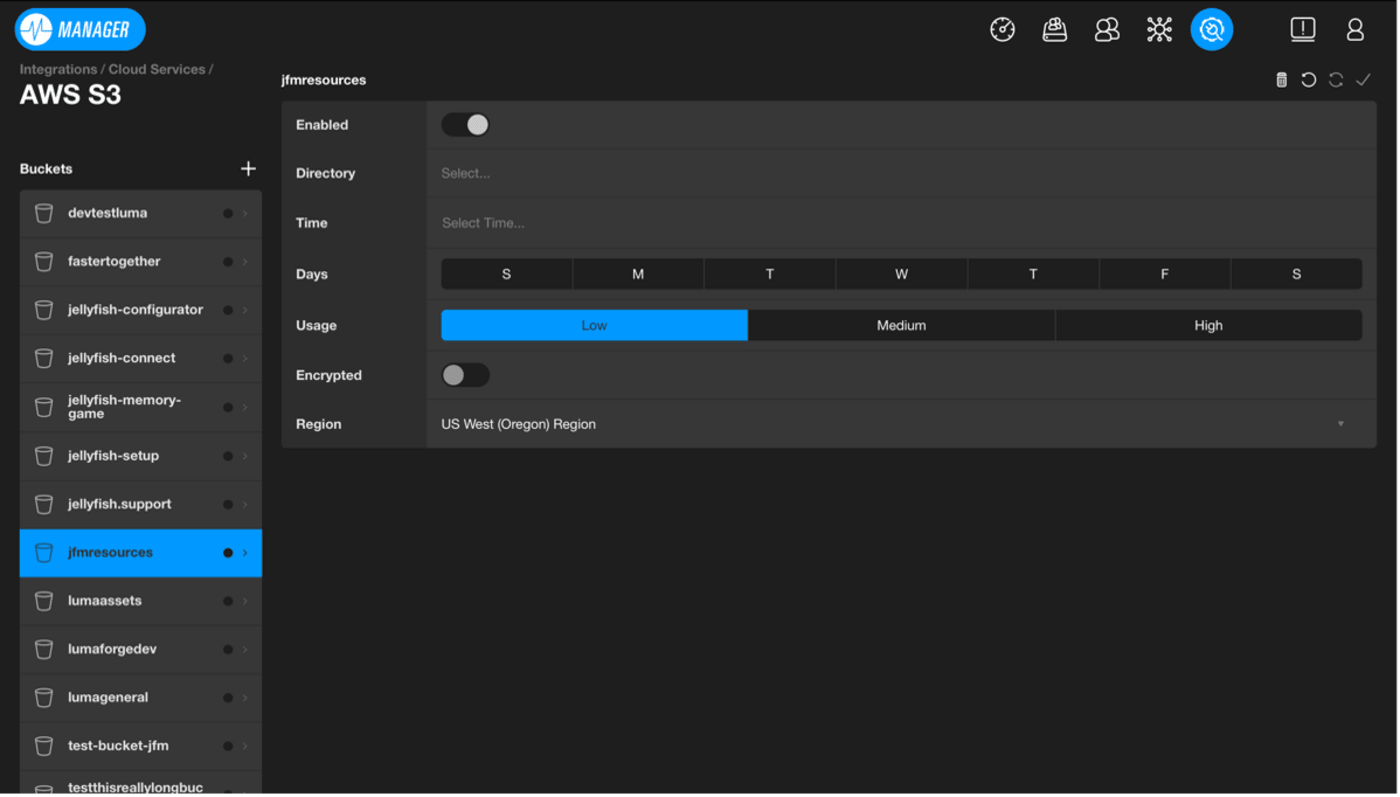1400x797 pixels.
Task: Click the undo revert arrow icon
Action: click(x=1308, y=80)
